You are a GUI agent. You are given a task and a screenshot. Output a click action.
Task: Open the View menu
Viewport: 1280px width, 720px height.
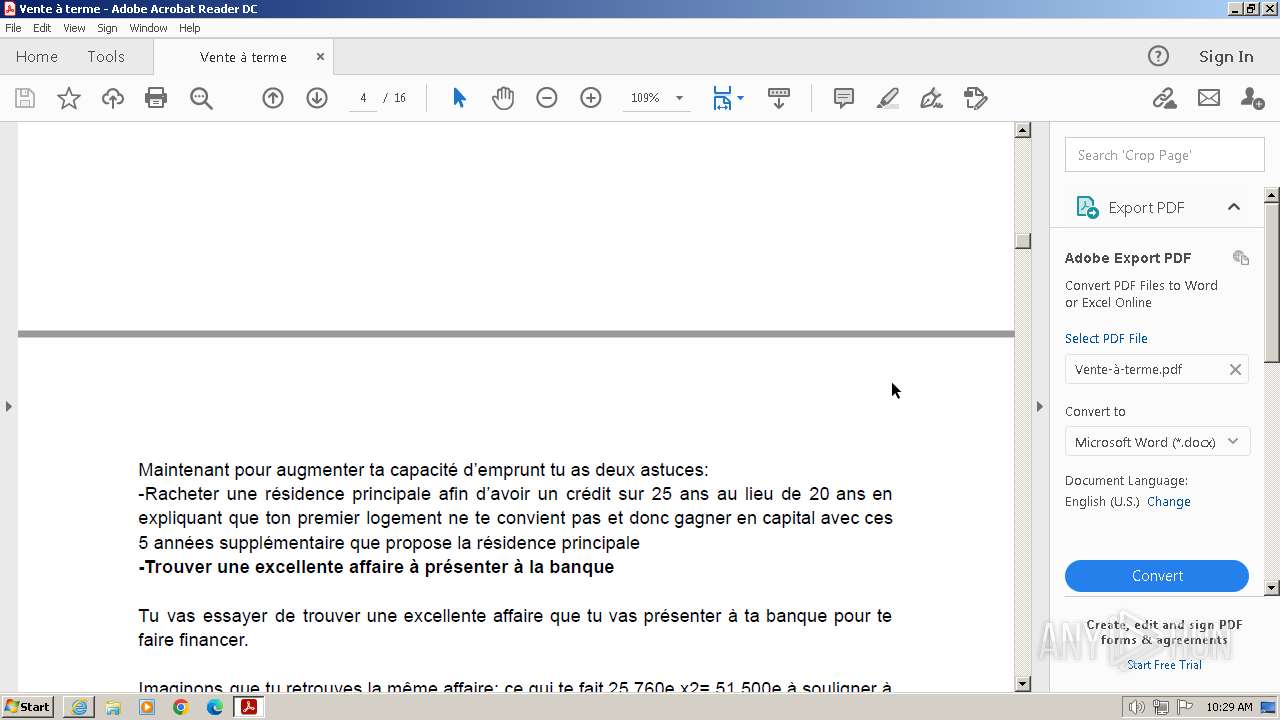point(74,28)
